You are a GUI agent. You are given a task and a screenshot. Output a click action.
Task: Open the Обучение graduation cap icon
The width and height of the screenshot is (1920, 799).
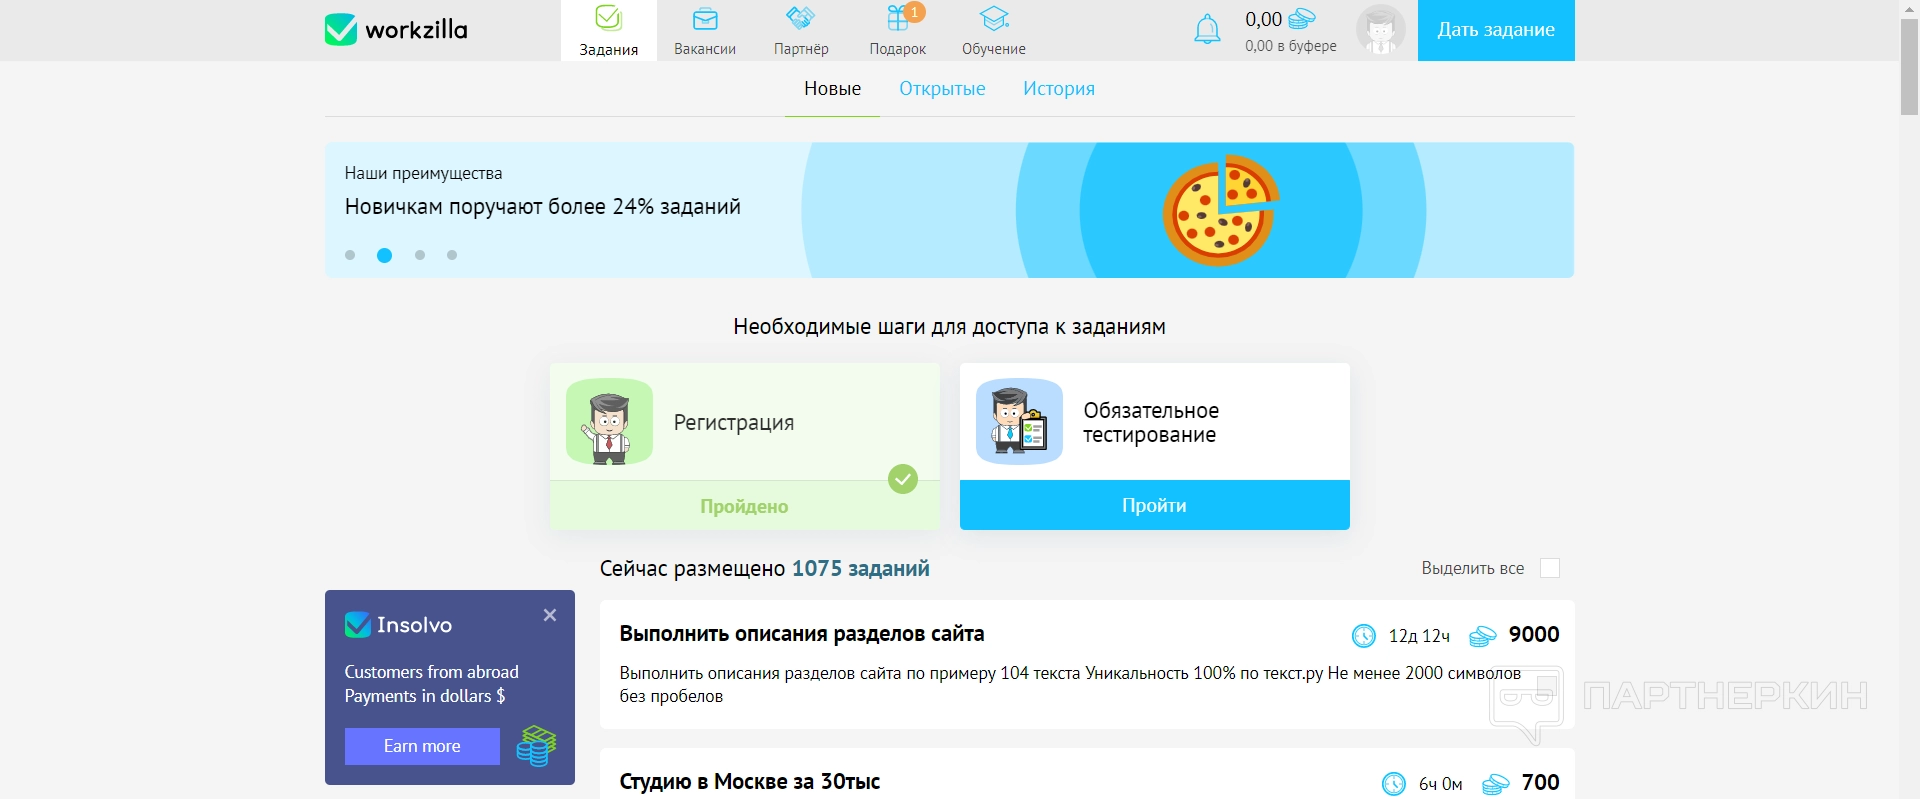[994, 18]
